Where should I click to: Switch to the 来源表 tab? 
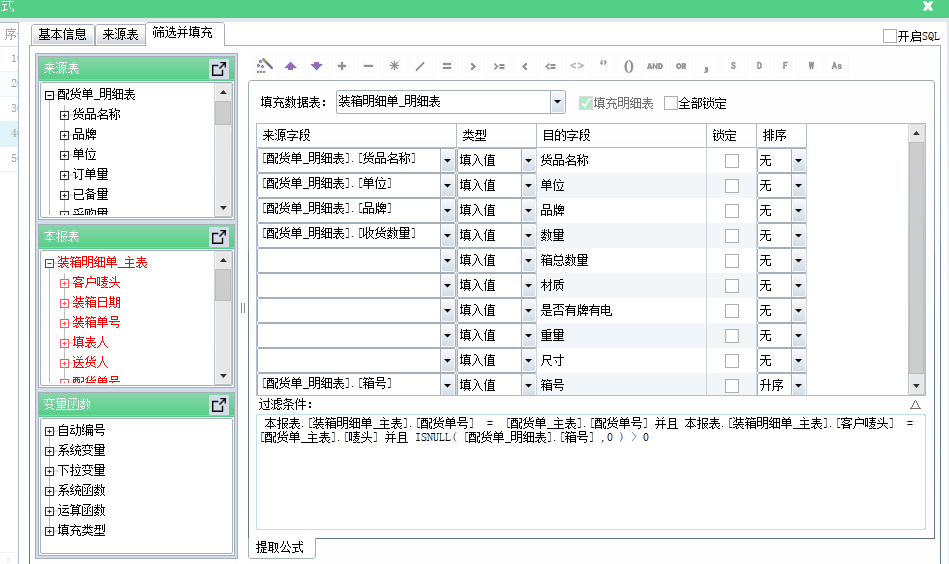point(120,34)
